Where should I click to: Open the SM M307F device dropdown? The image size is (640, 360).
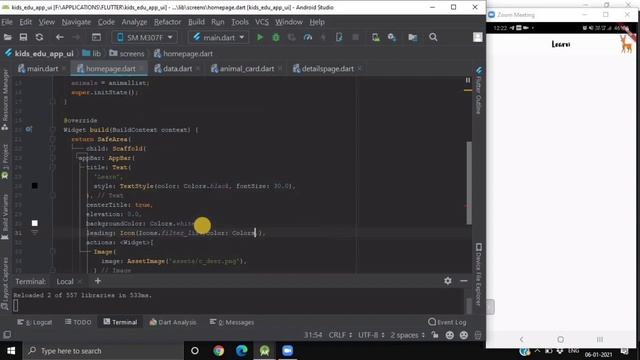tap(144, 37)
